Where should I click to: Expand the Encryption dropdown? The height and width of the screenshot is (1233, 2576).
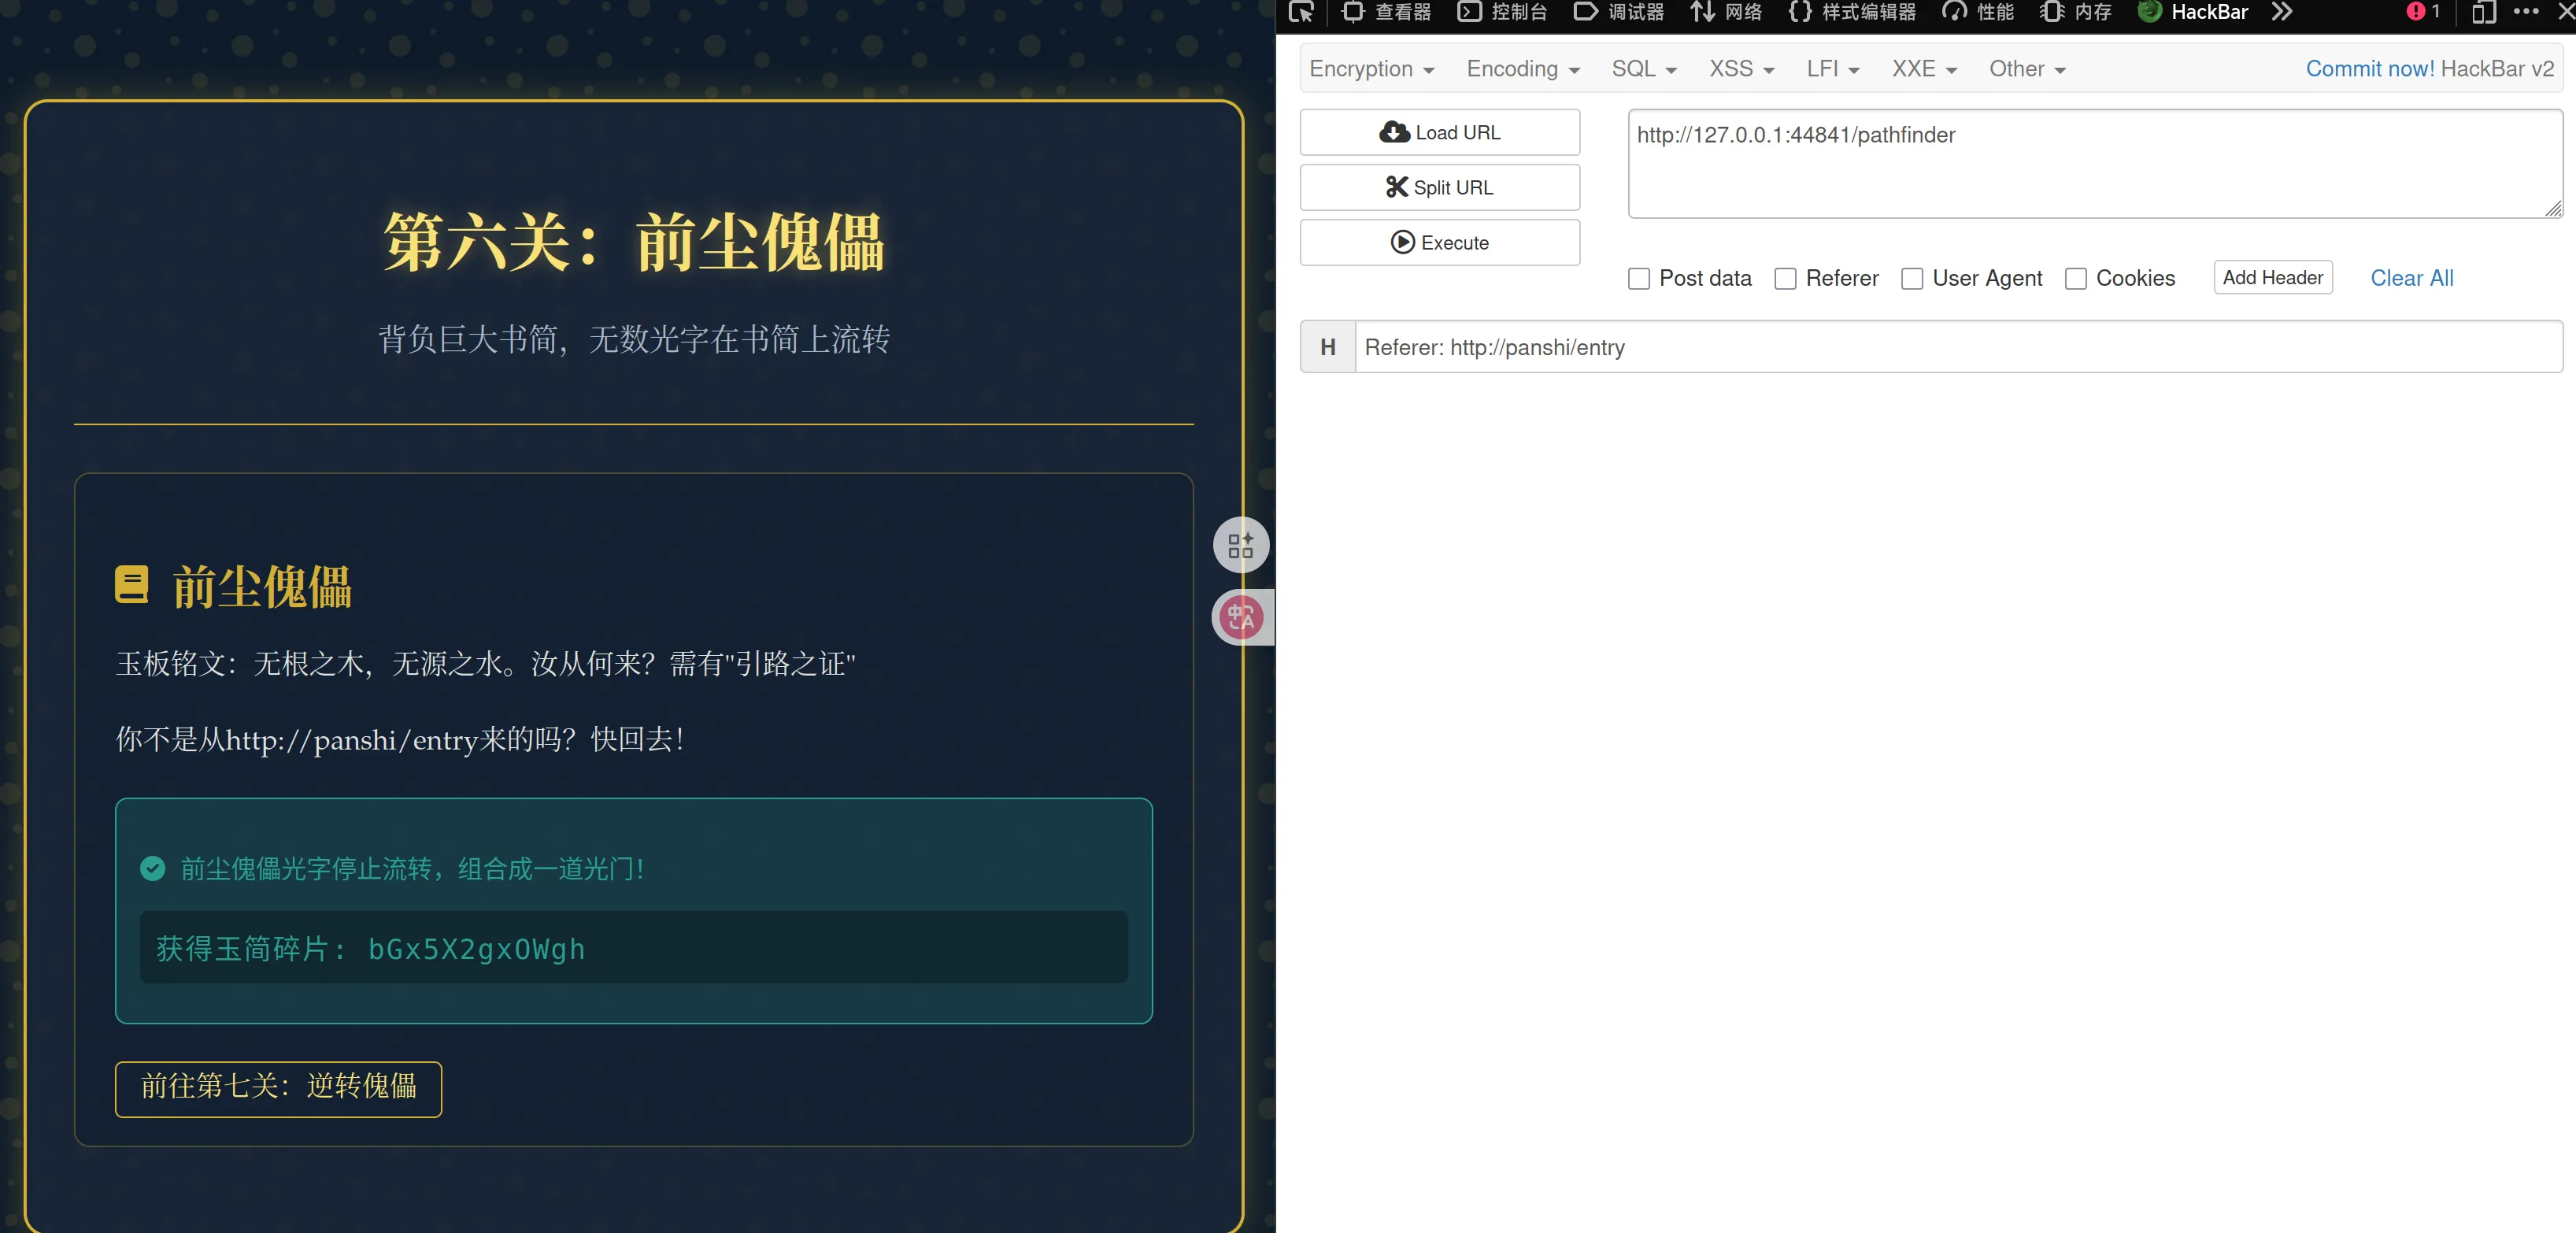[1371, 69]
